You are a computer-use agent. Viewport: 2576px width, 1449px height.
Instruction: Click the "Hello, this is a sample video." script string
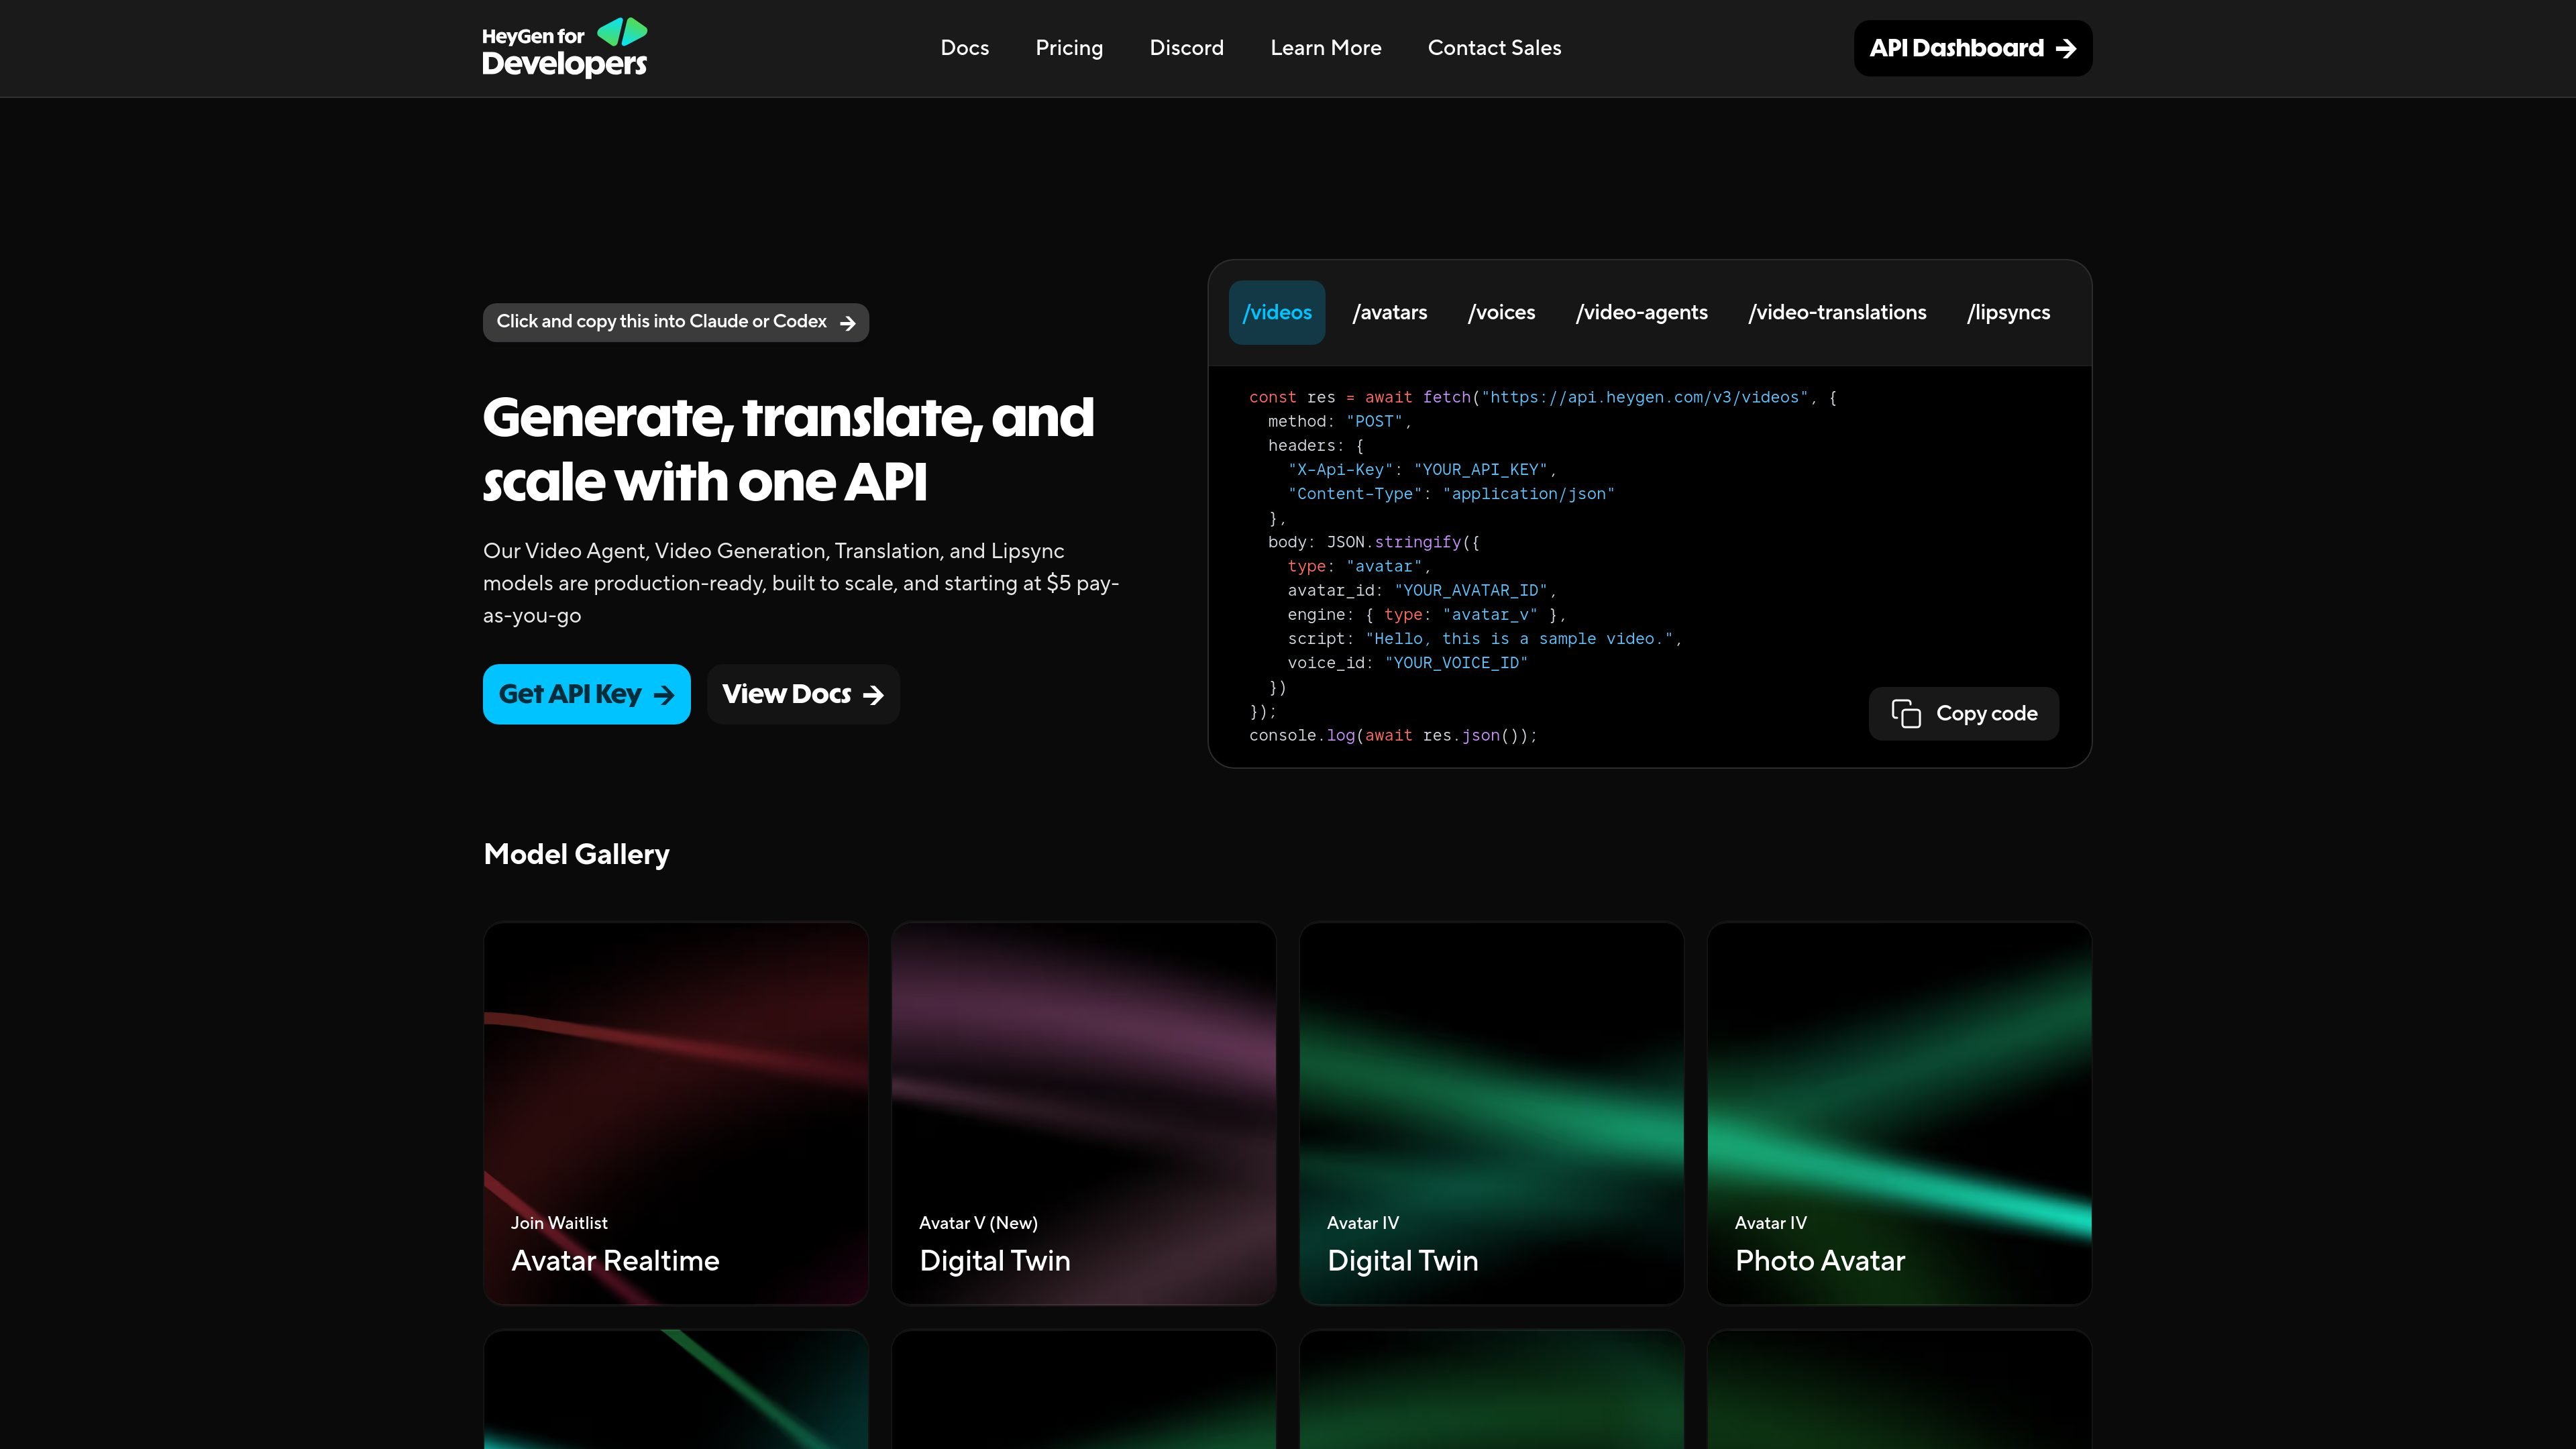(1519, 639)
